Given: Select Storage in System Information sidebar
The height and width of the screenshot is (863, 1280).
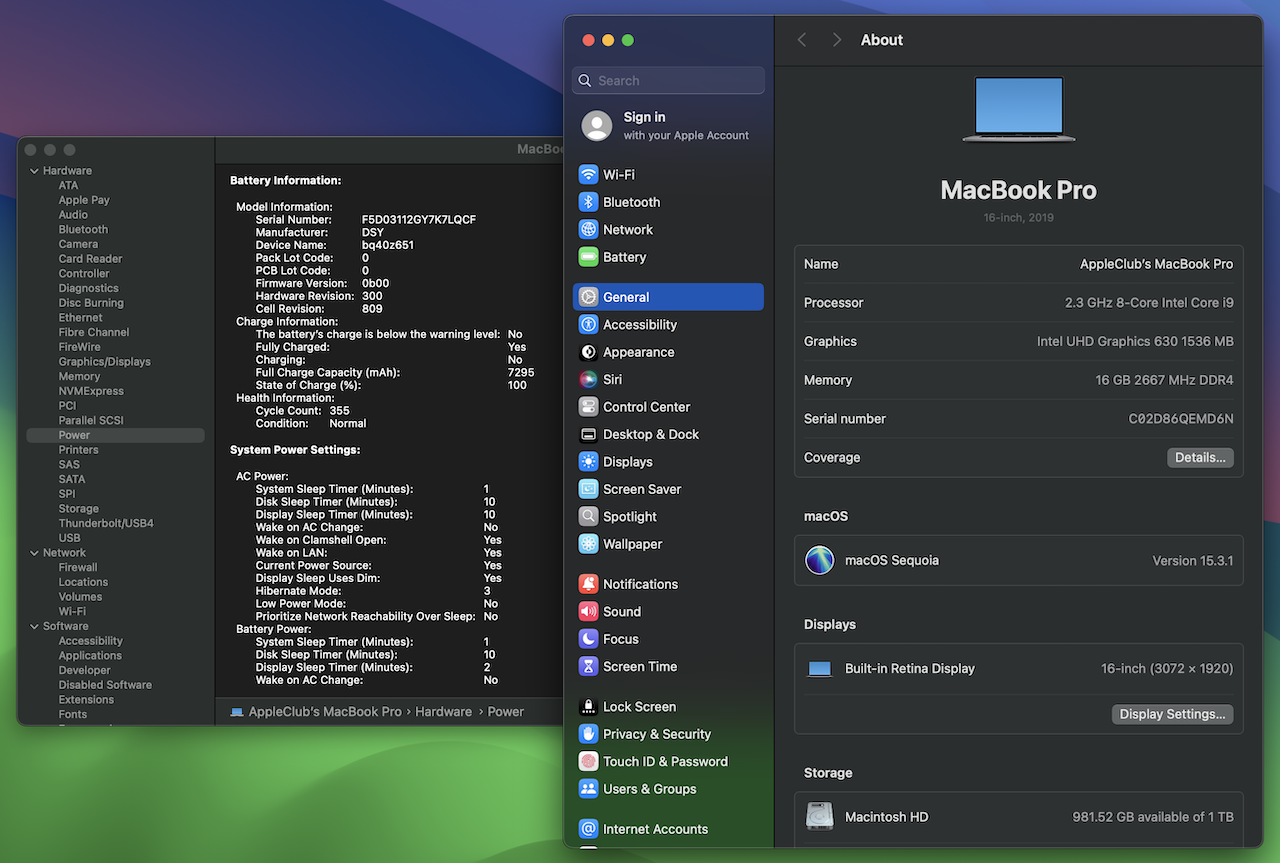Looking at the screenshot, I should (x=78, y=509).
